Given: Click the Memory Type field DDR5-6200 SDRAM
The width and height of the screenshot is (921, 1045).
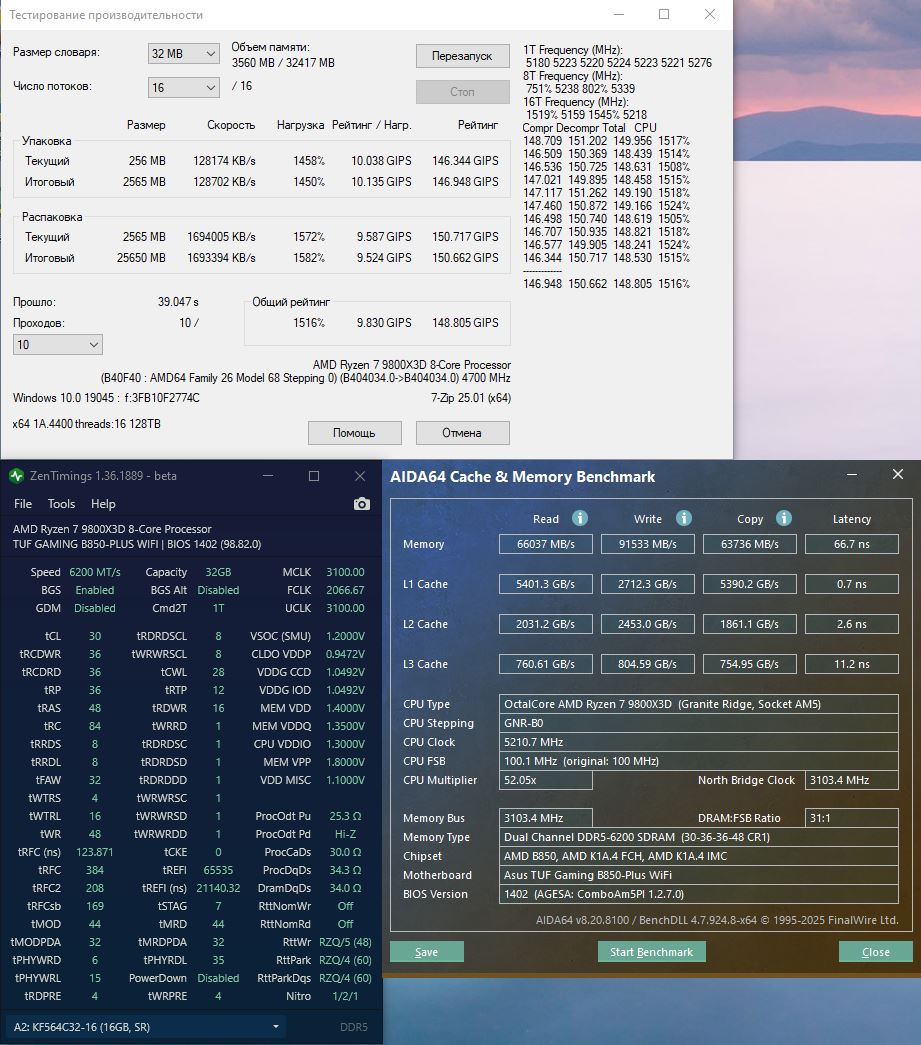Looking at the screenshot, I should [698, 837].
